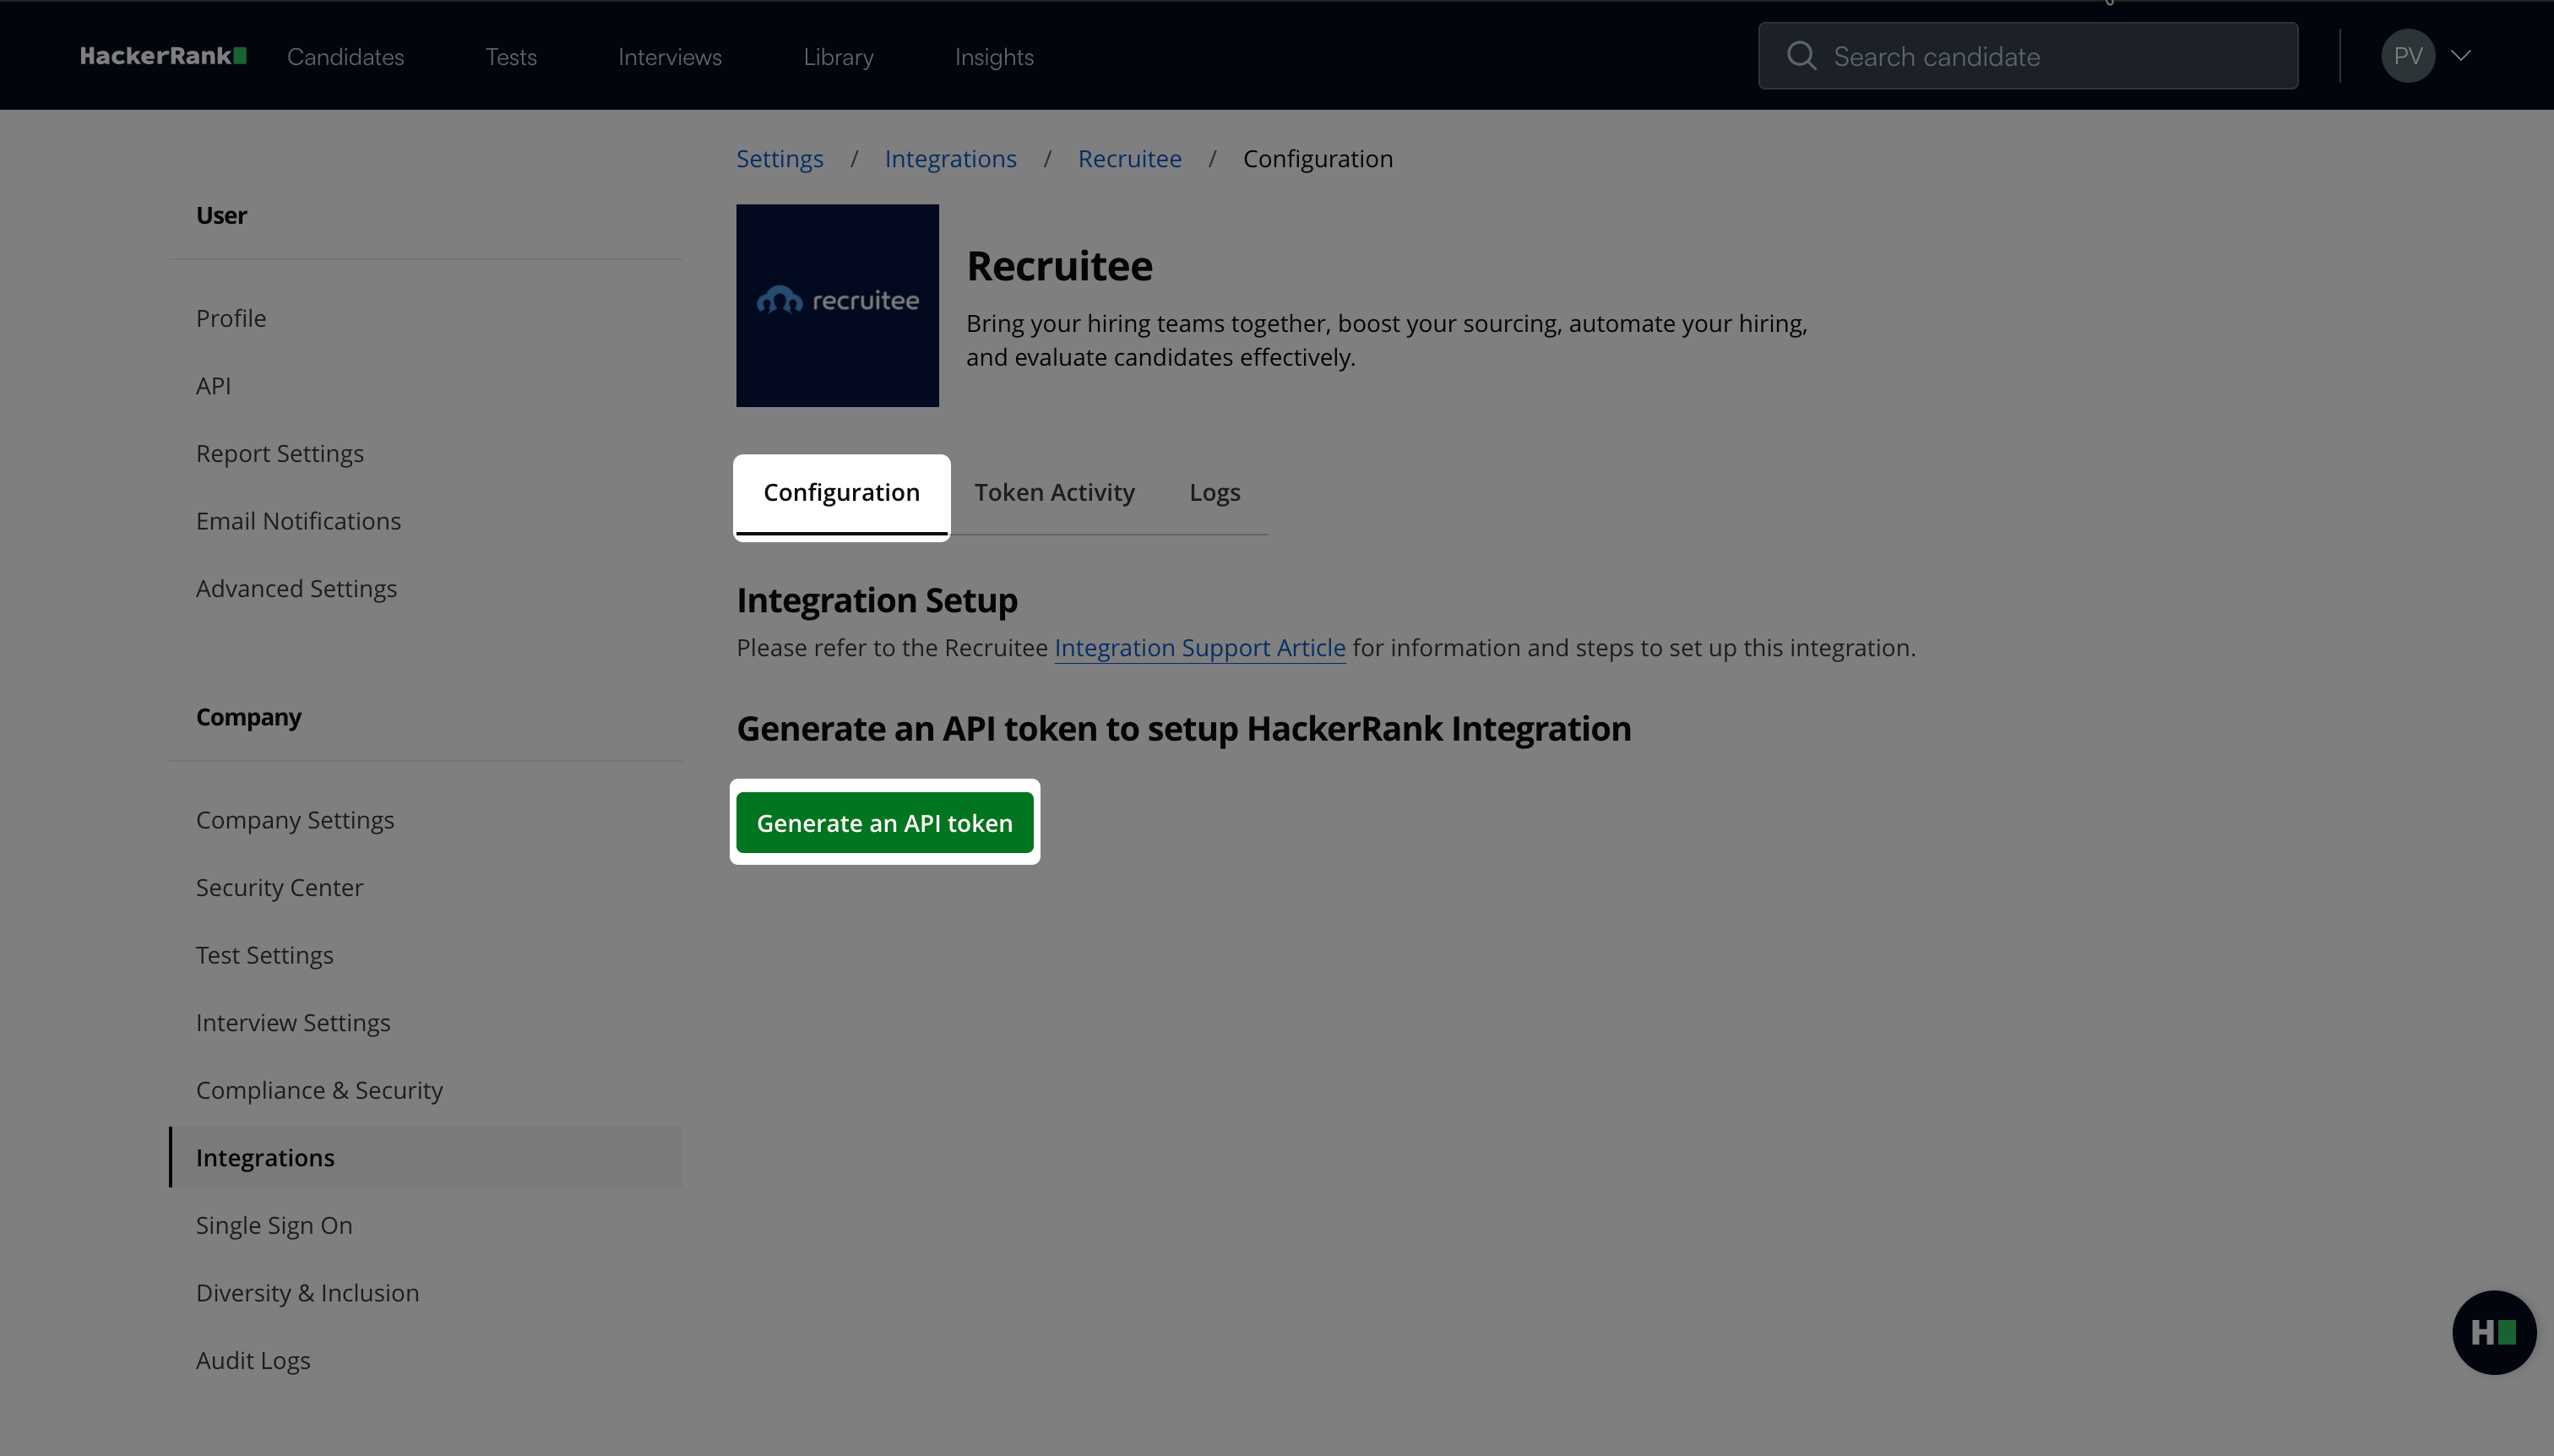Navigate to Settings breadcrumb

coord(779,158)
